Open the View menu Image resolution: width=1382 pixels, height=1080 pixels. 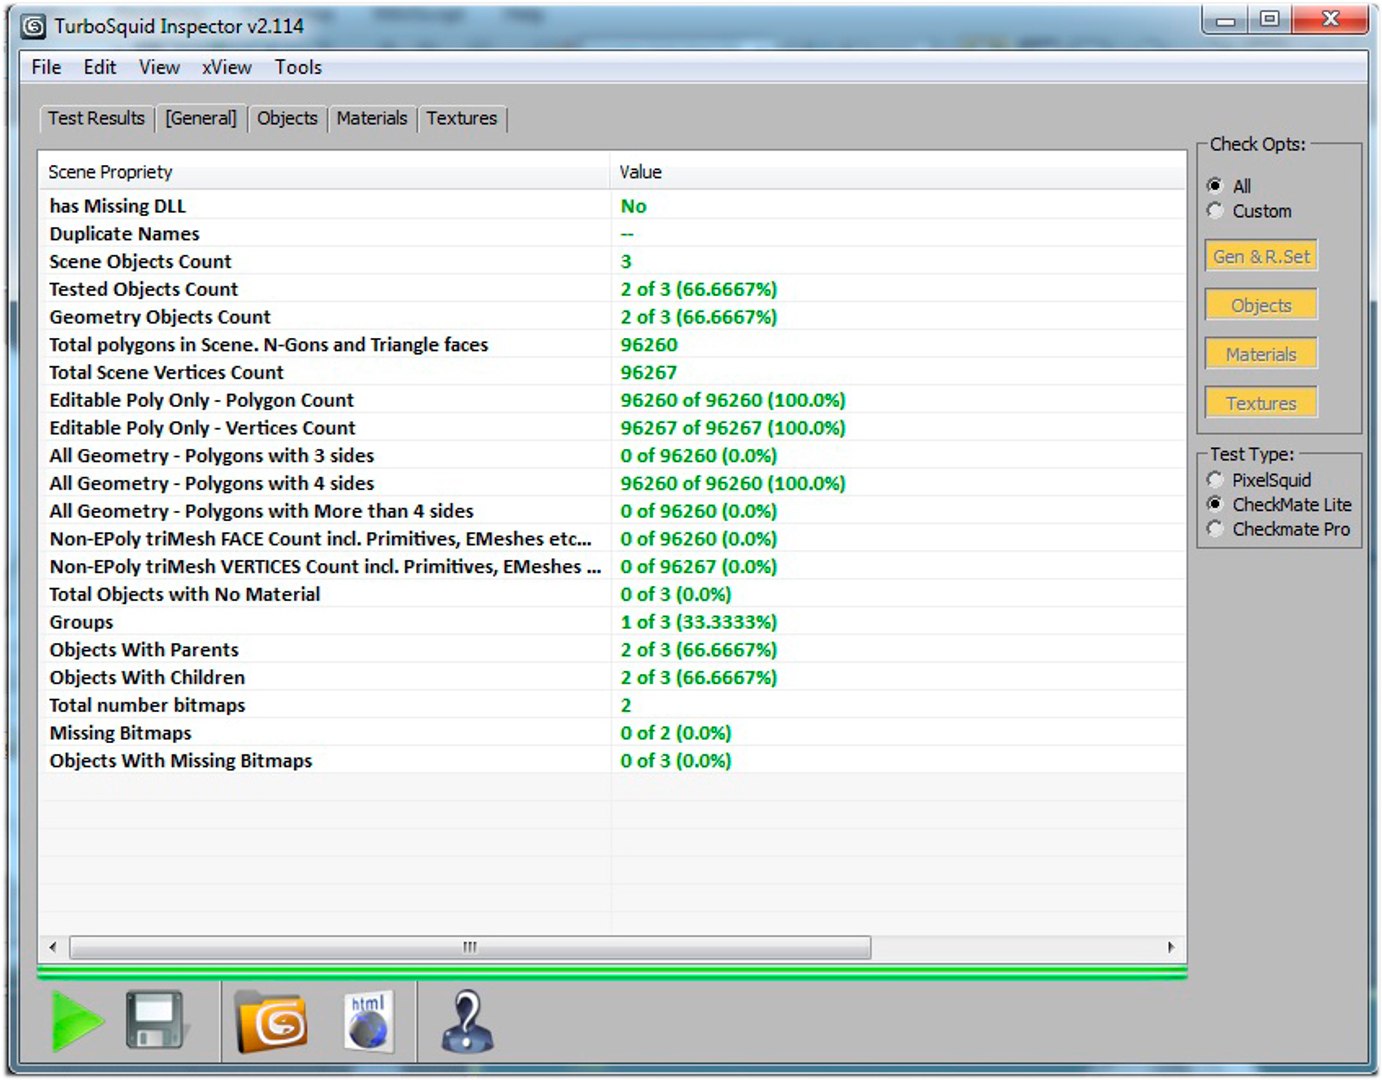click(x=159, y=67)
